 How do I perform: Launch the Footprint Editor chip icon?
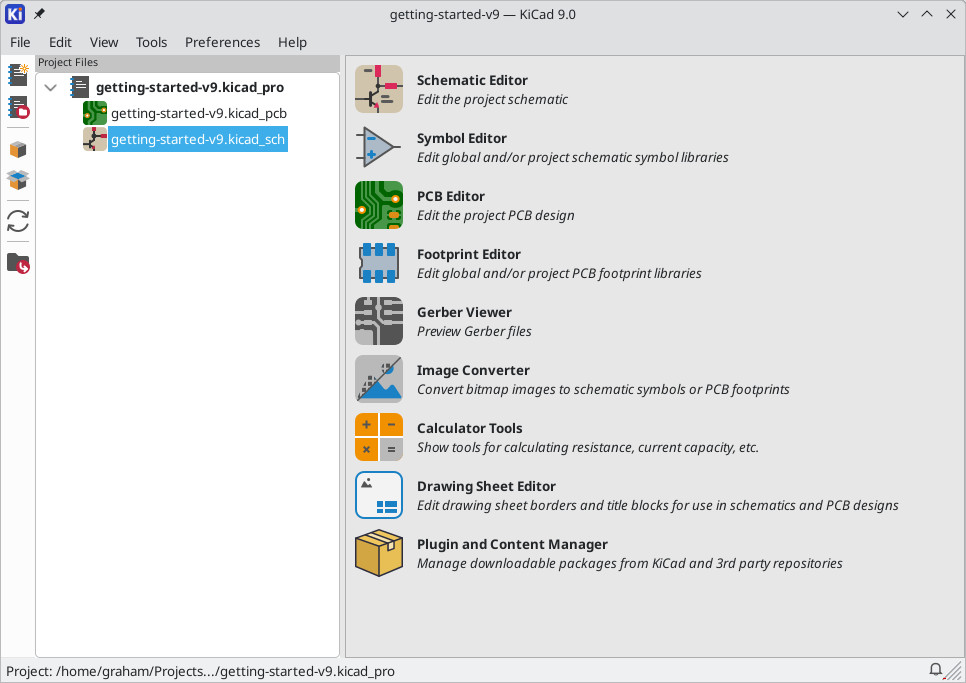tap(379, 263)
